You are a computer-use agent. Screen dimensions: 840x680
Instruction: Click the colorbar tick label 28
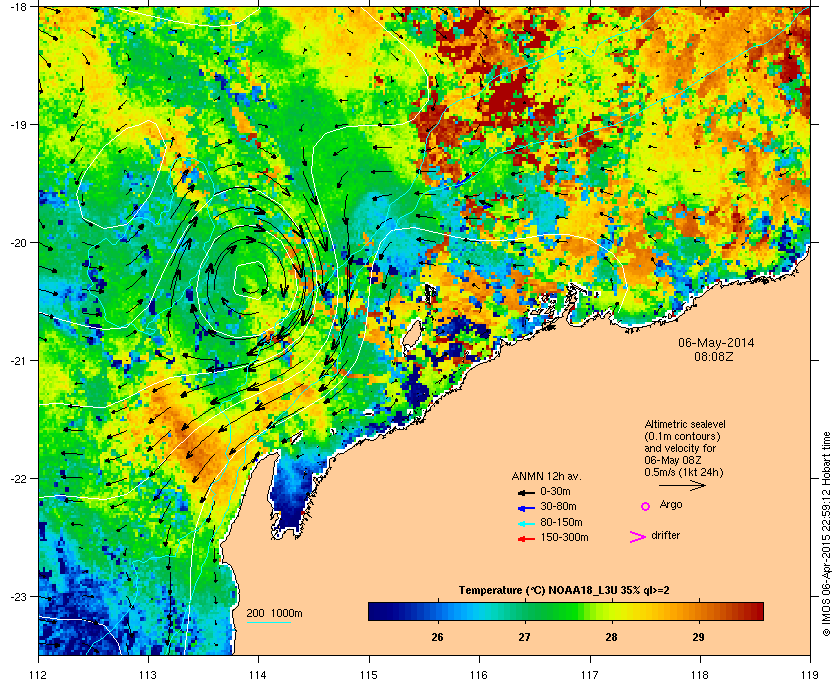click(611, 637)
